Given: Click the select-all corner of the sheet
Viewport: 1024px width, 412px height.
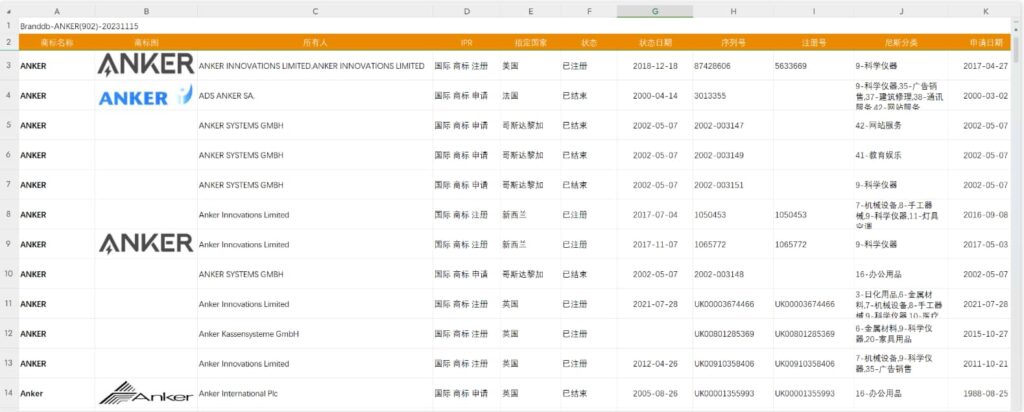Looking at the screenshot, I should pos(8,11).
